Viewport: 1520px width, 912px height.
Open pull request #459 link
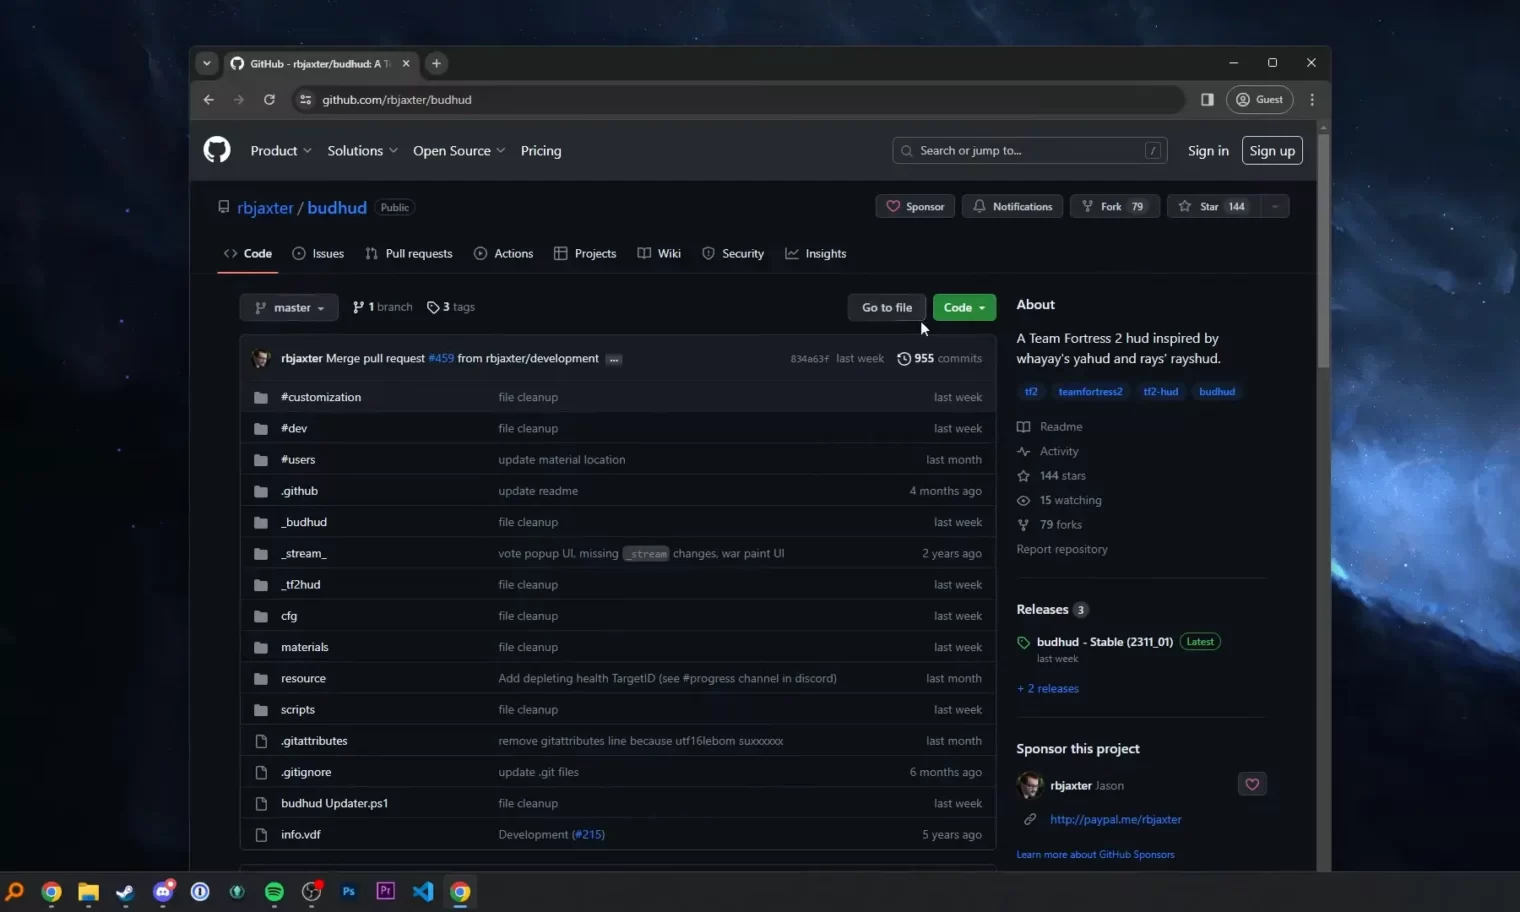pyautogui.click(x=441, y=359)
